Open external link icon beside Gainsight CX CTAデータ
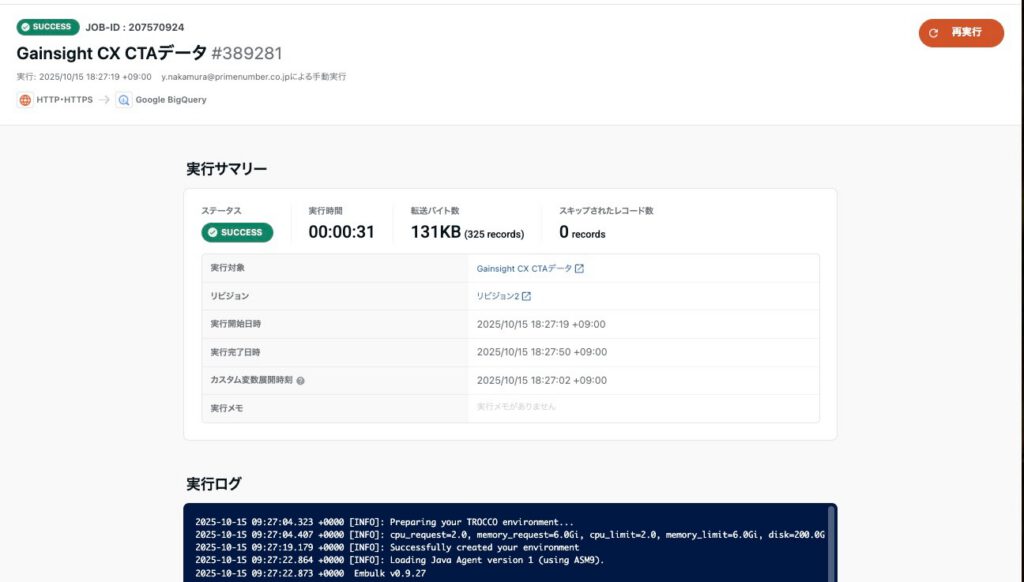 pyautogui.click(x=580, y=269)
